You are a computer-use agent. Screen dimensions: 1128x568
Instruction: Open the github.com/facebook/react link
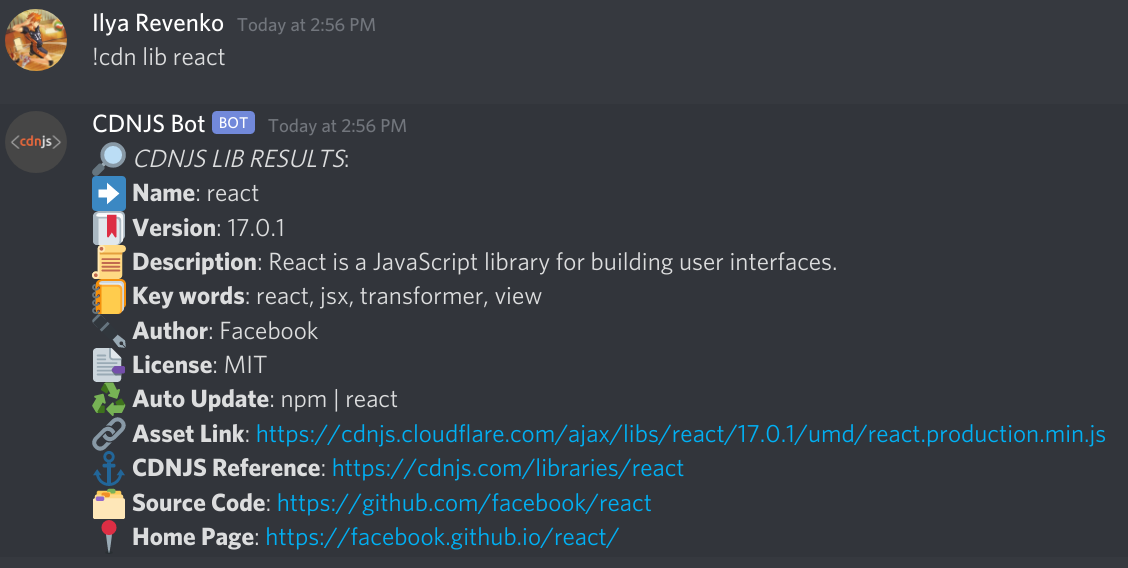point(464,503)
